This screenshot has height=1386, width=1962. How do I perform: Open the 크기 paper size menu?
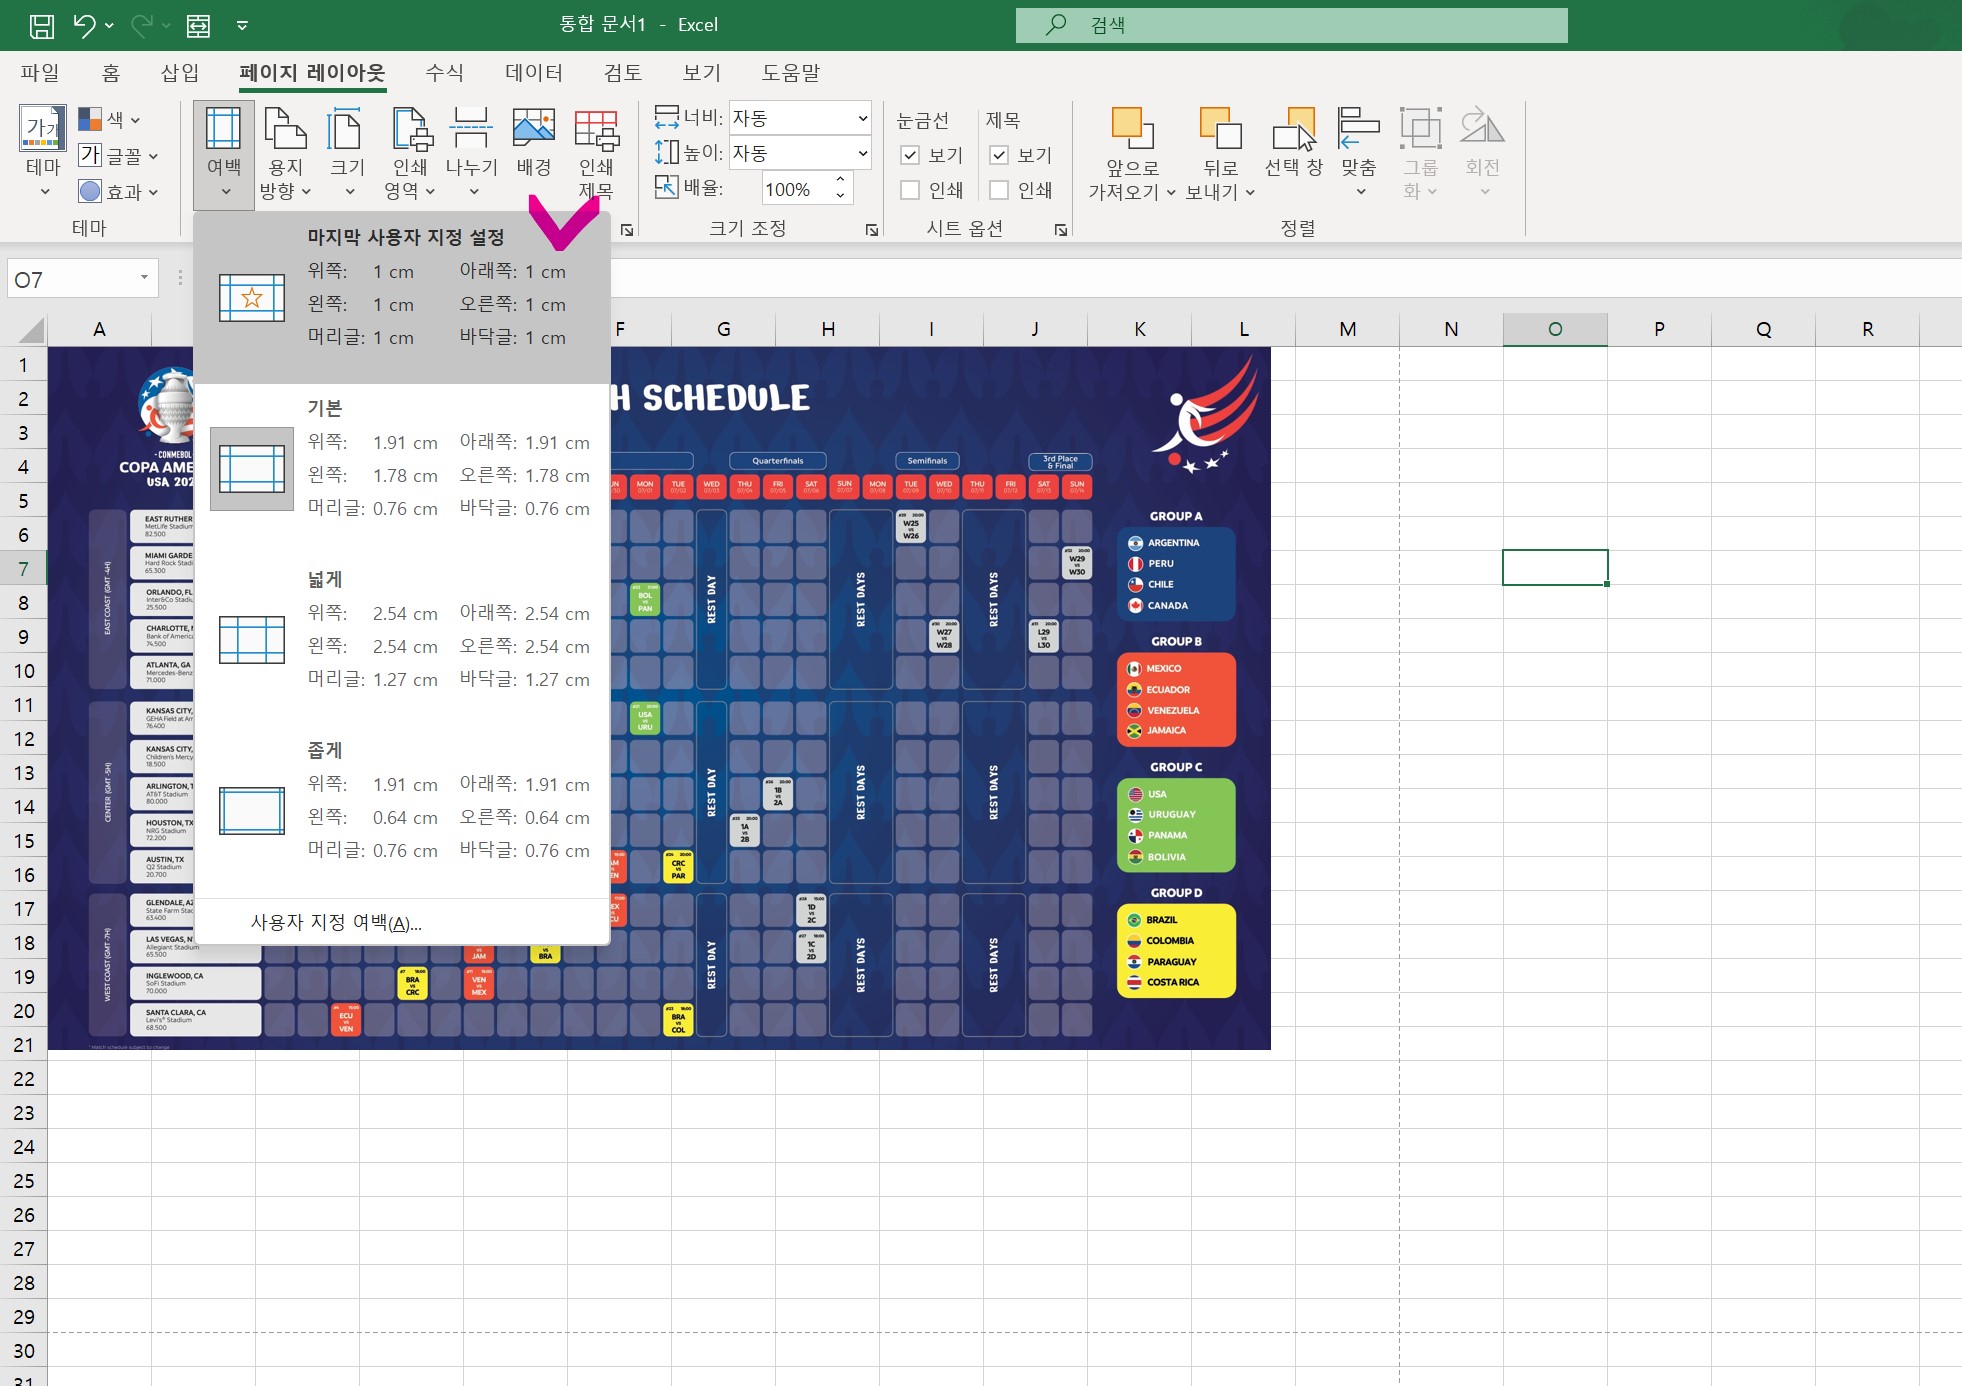pyautogui.click(x=346, y=153)
